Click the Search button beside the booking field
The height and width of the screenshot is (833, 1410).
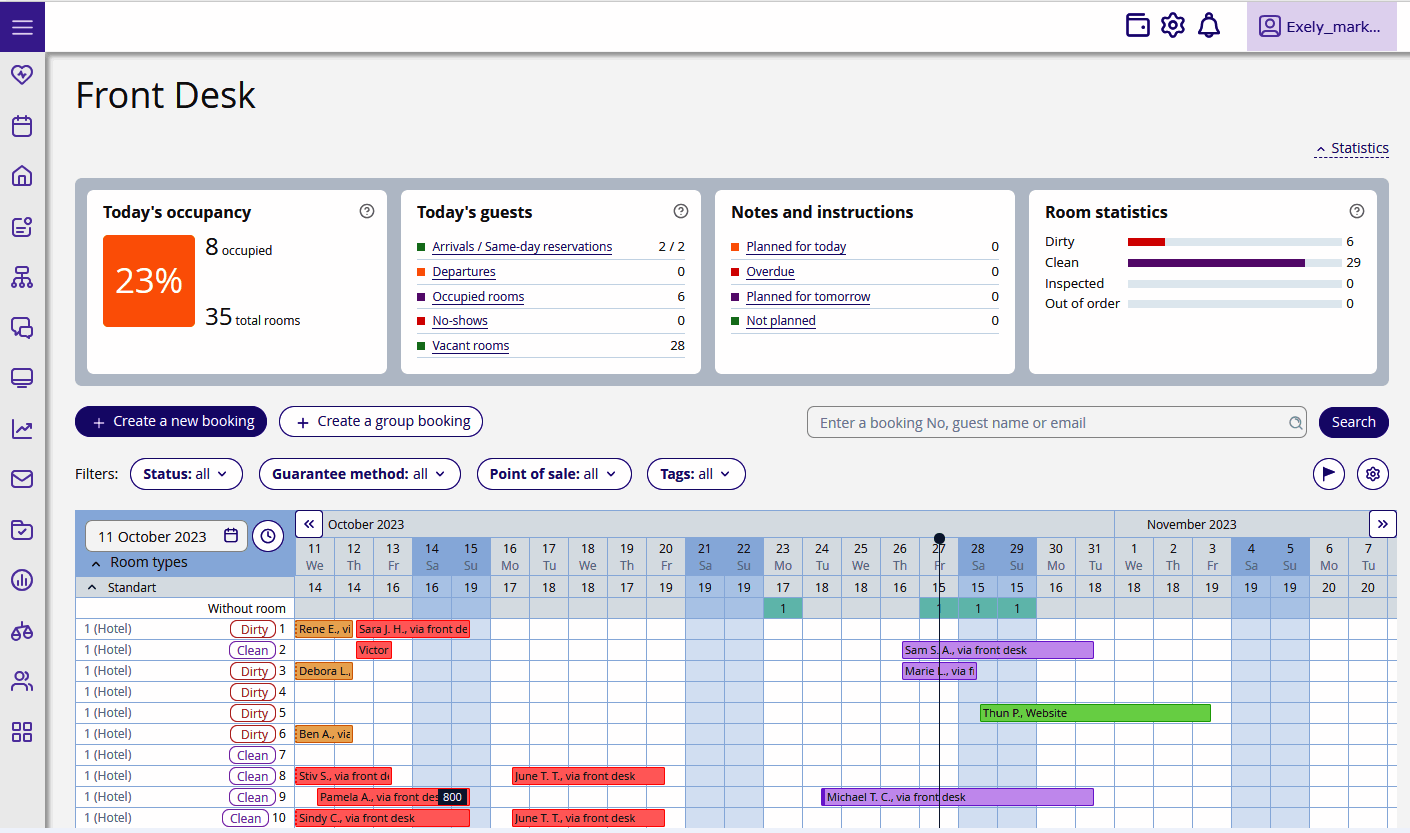click(1353, 421)
